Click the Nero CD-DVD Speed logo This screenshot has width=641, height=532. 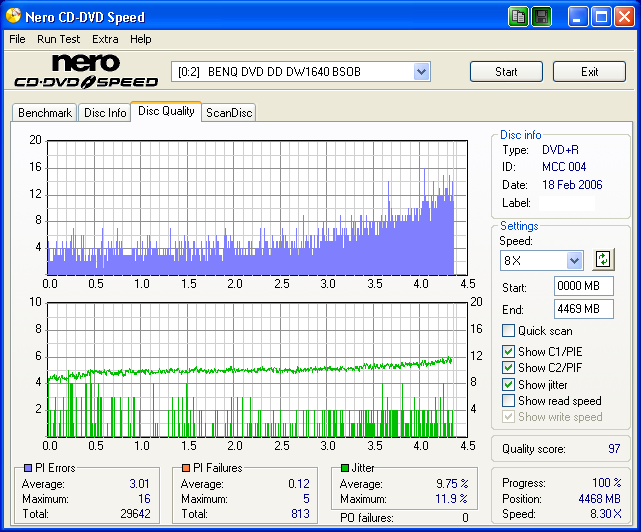click(x=85, y=71)
